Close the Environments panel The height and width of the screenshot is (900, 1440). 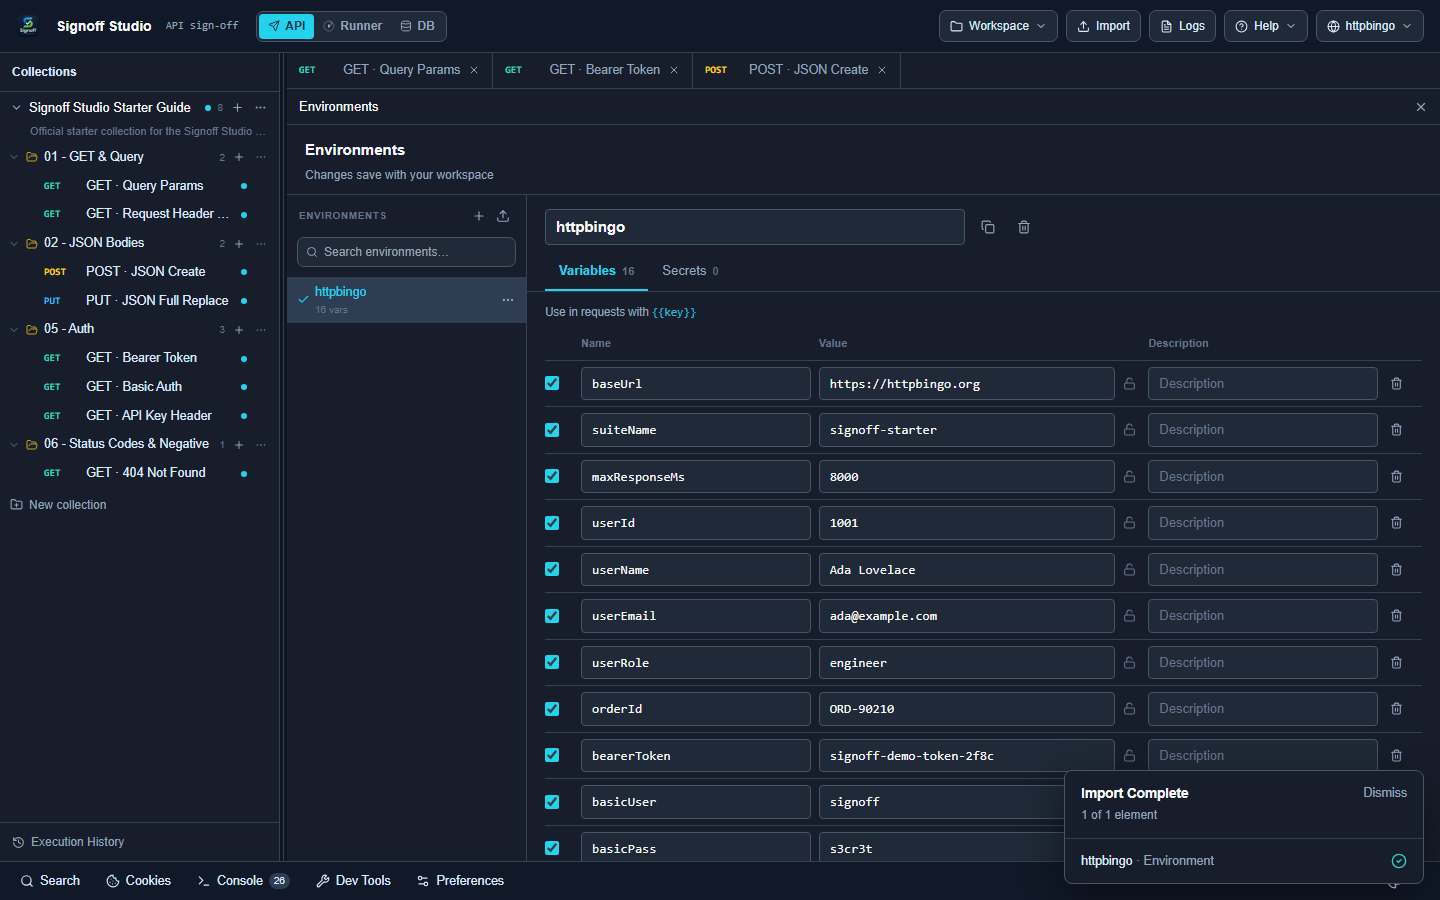[x=1421, y=107]
